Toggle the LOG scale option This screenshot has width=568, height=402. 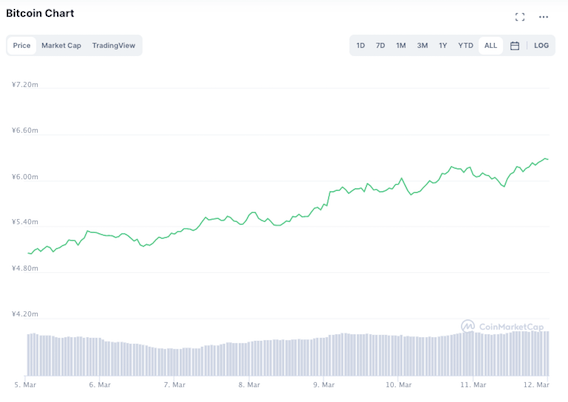(x=541, y=46)
